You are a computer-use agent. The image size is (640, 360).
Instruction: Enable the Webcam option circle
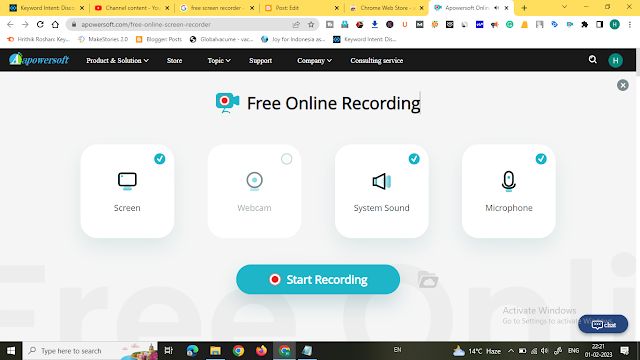287,159
